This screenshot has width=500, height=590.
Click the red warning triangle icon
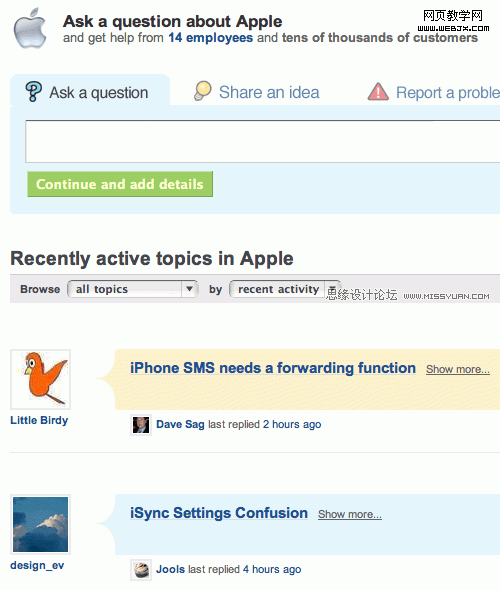coord(378,91)
